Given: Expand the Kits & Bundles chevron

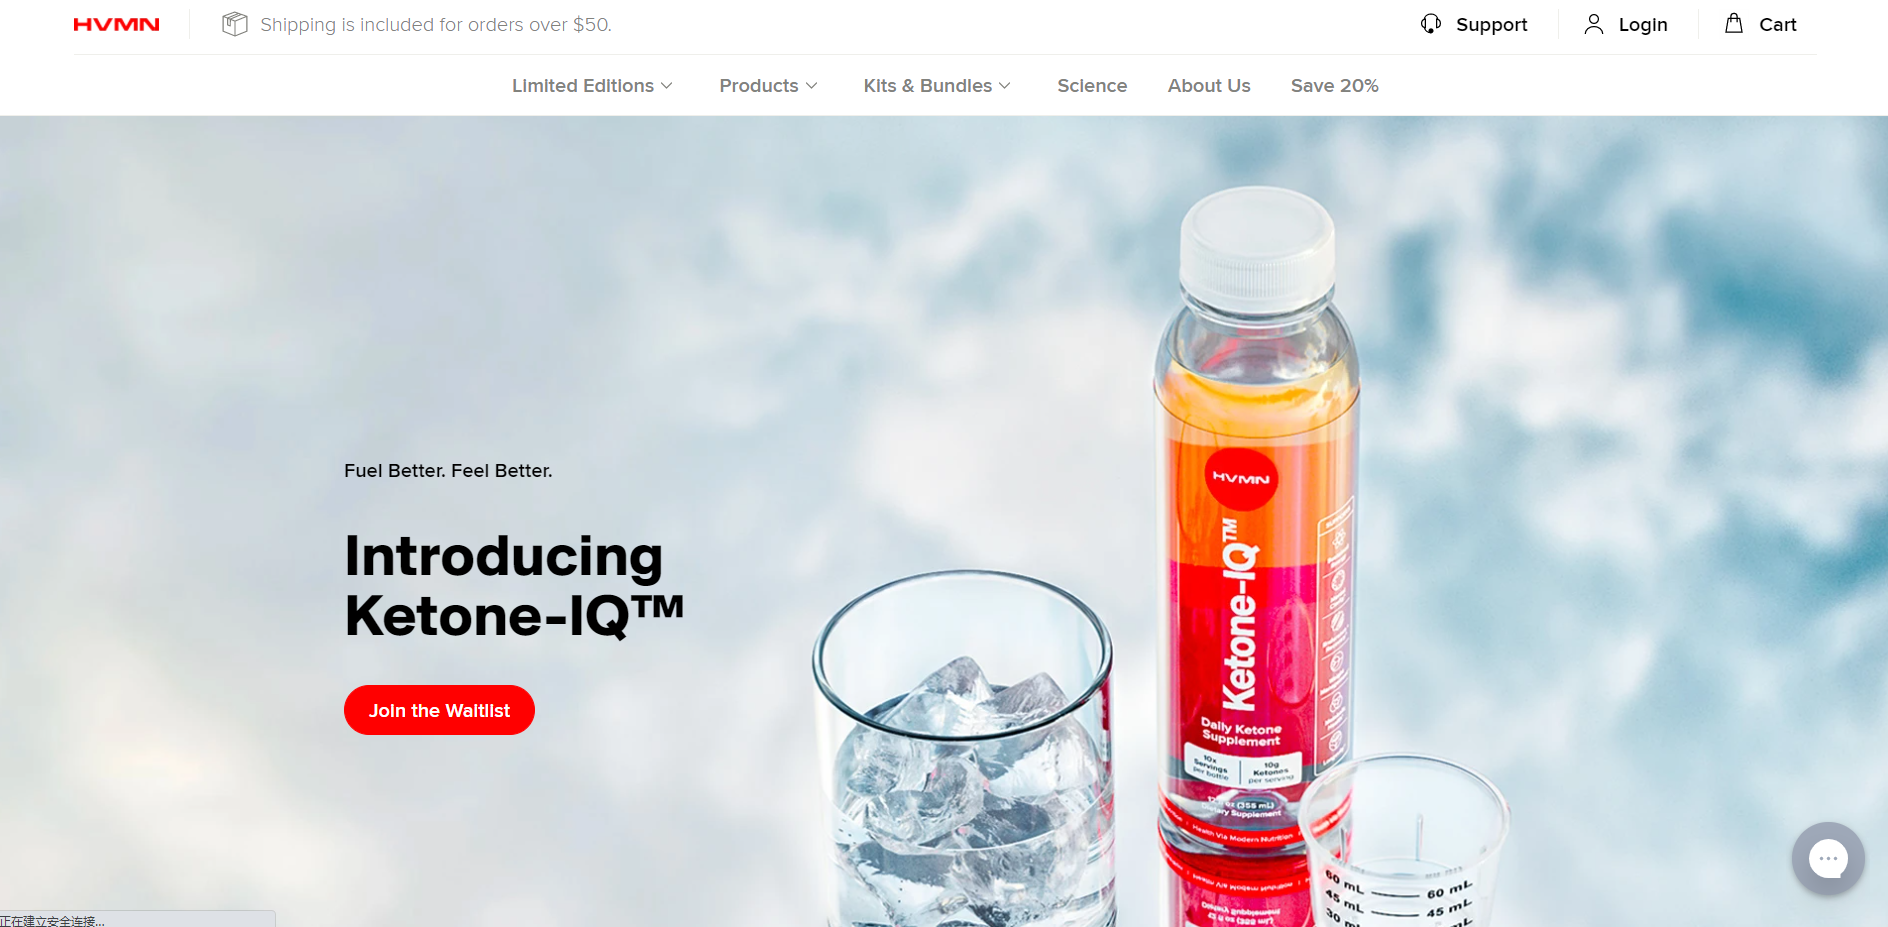Looking at the screenshot, I should click(x=1005, y=86).
